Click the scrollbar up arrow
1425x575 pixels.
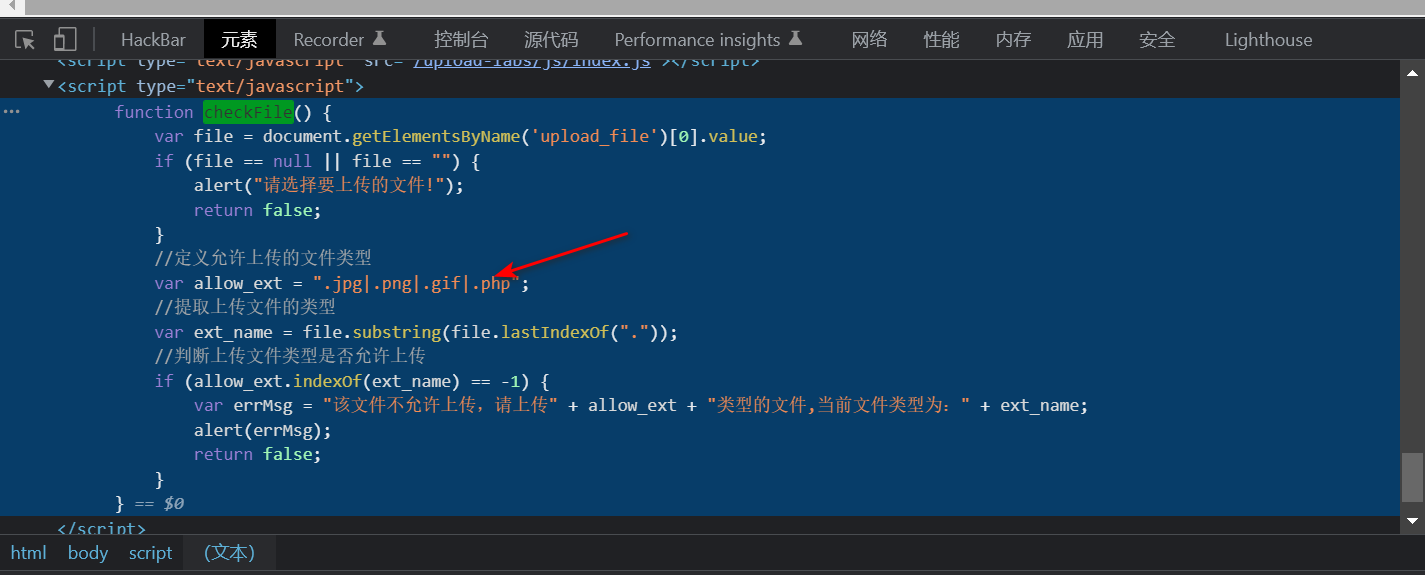[x=1412, y=74]
